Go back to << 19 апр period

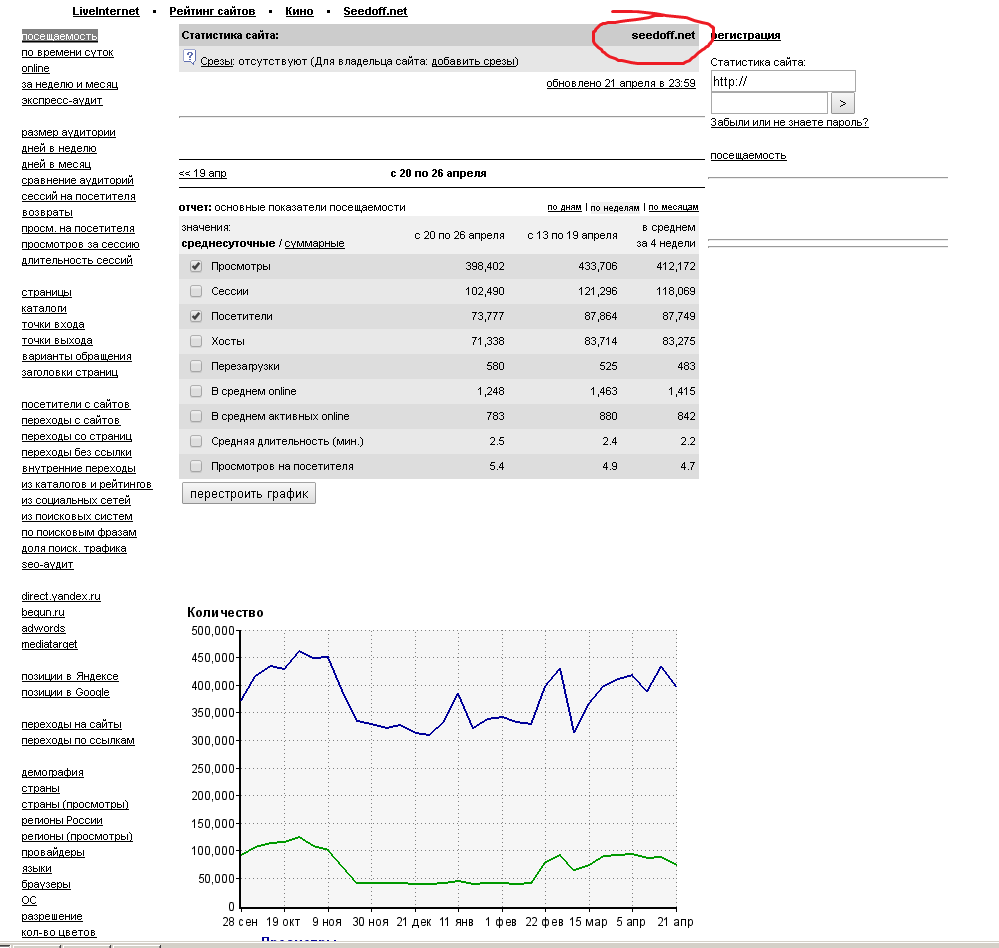203,173
